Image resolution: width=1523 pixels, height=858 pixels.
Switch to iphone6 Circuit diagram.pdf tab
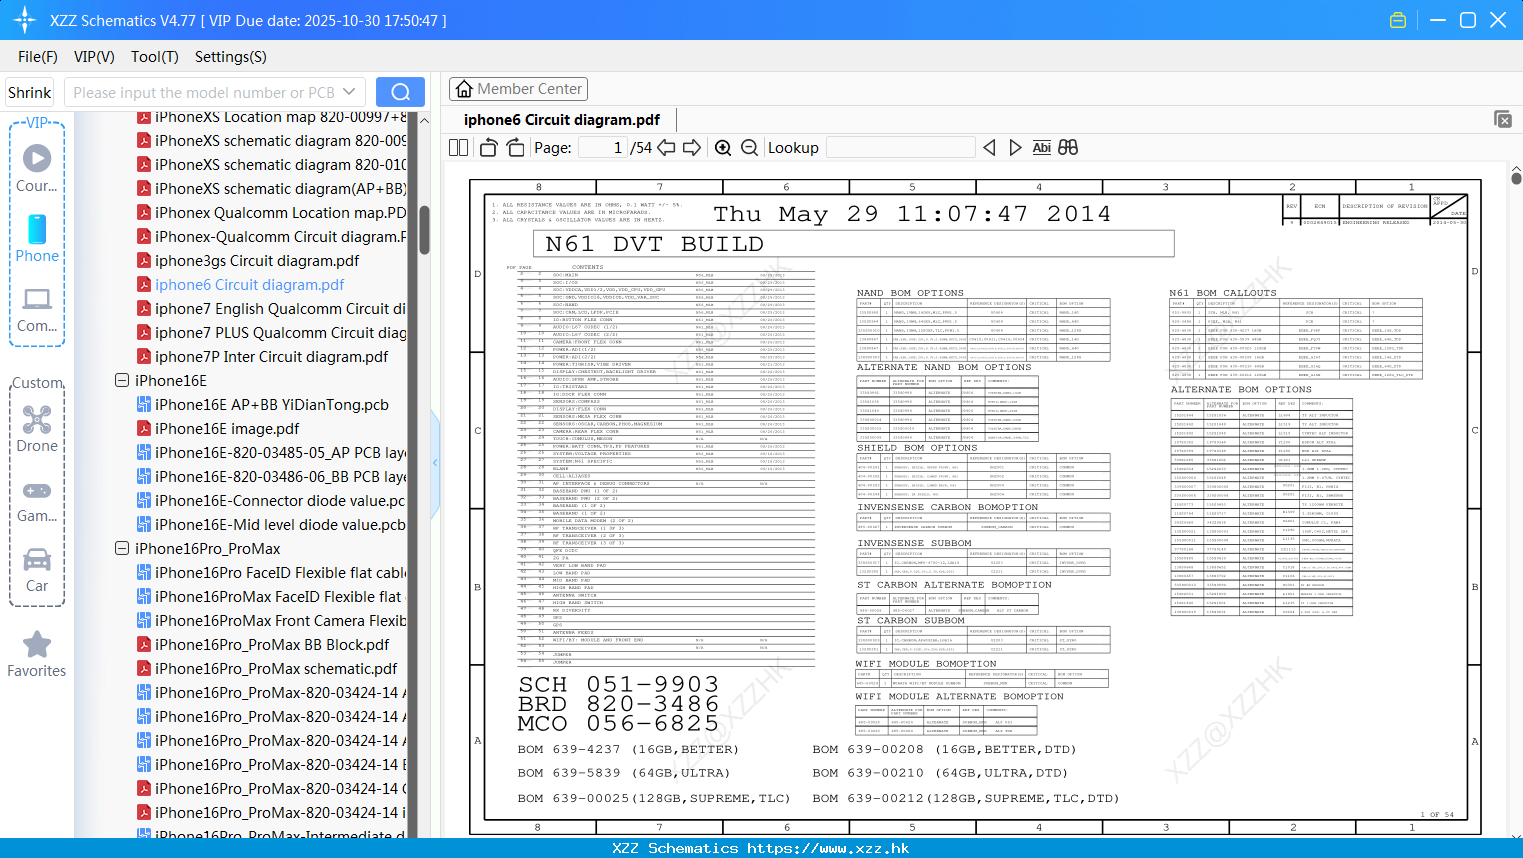(562, 119)
